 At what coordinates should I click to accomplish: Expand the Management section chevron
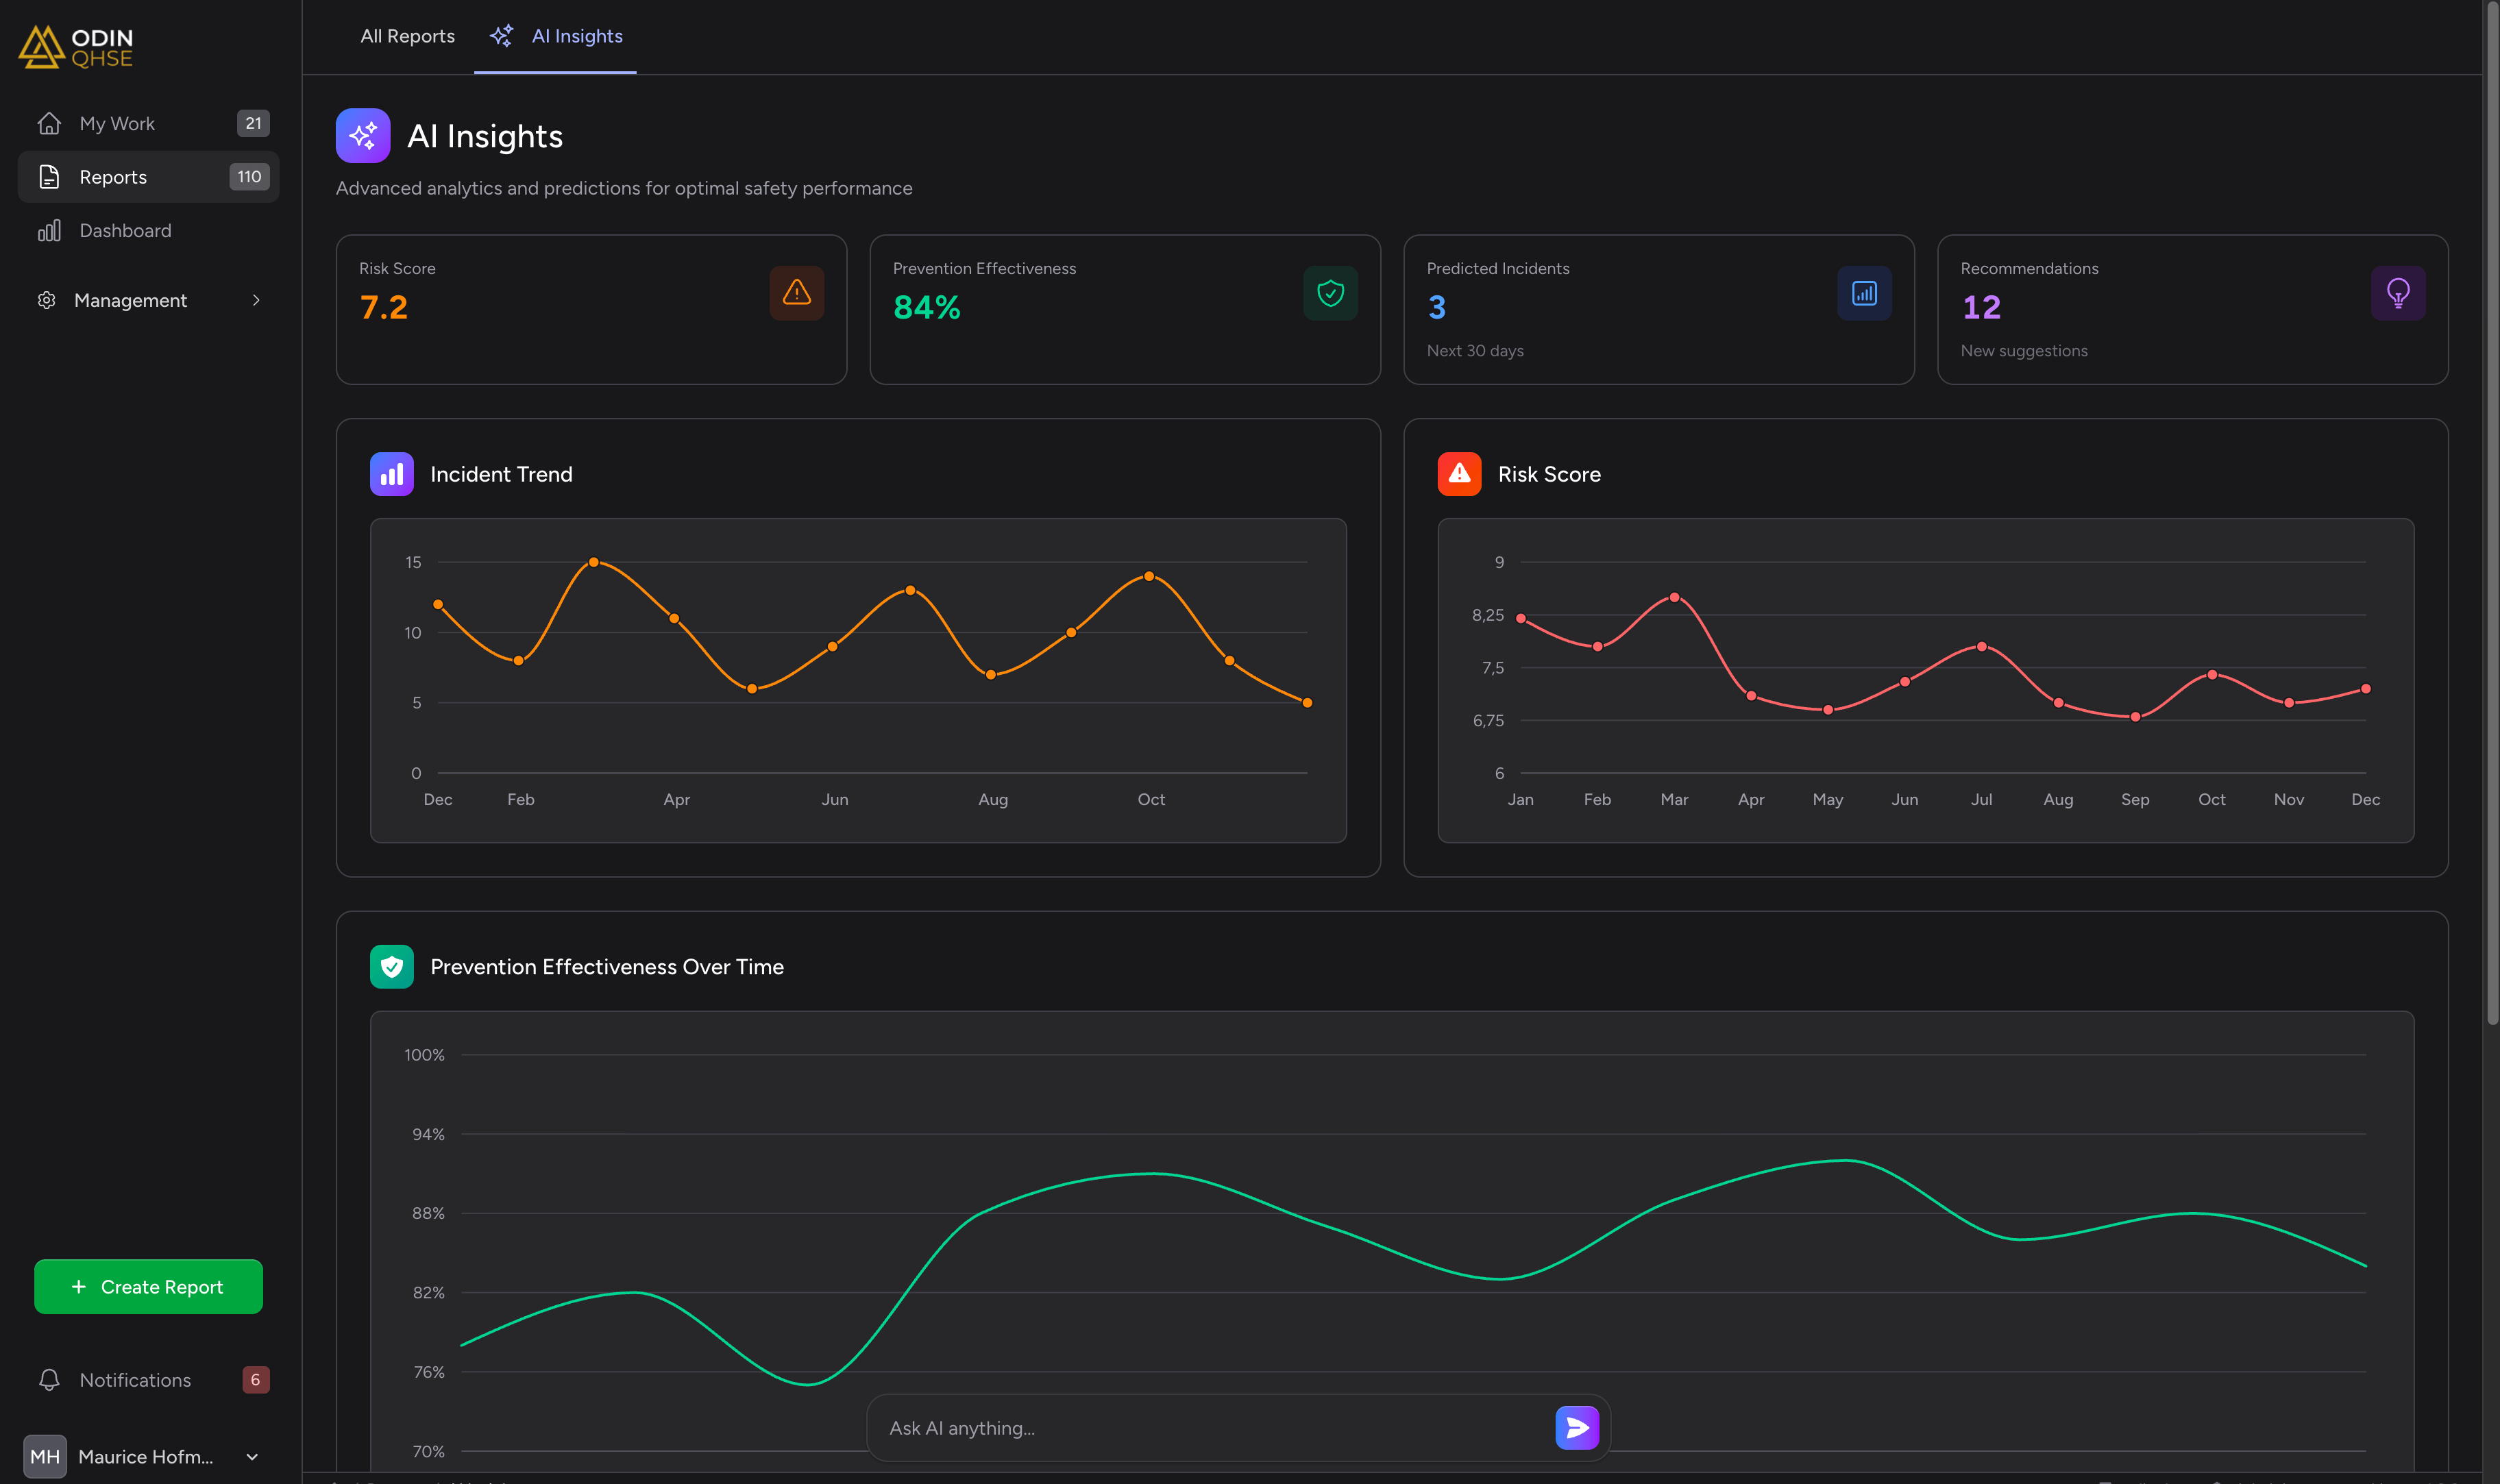tap(256, 300)
